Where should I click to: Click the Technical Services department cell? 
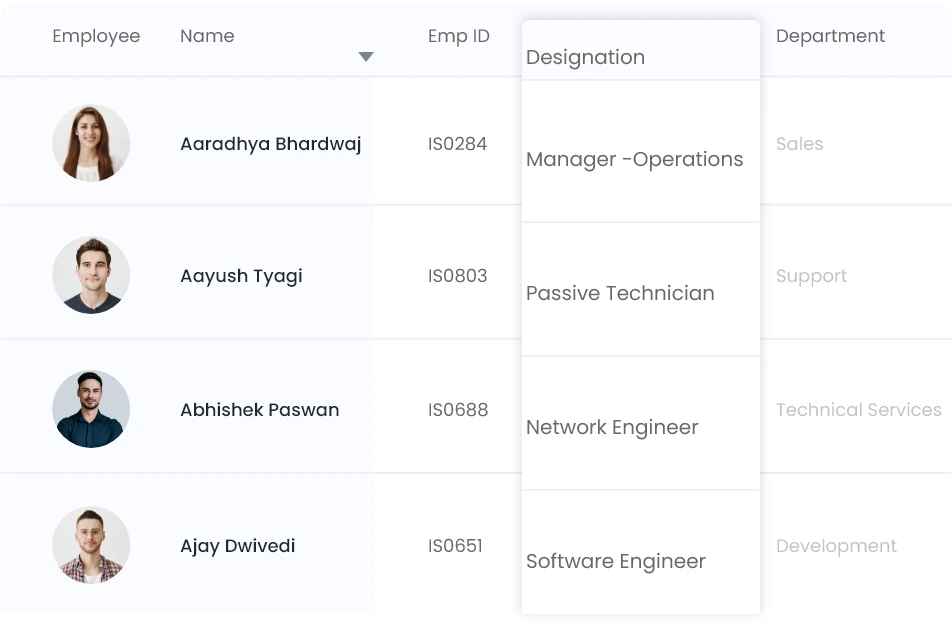point(858,410)
